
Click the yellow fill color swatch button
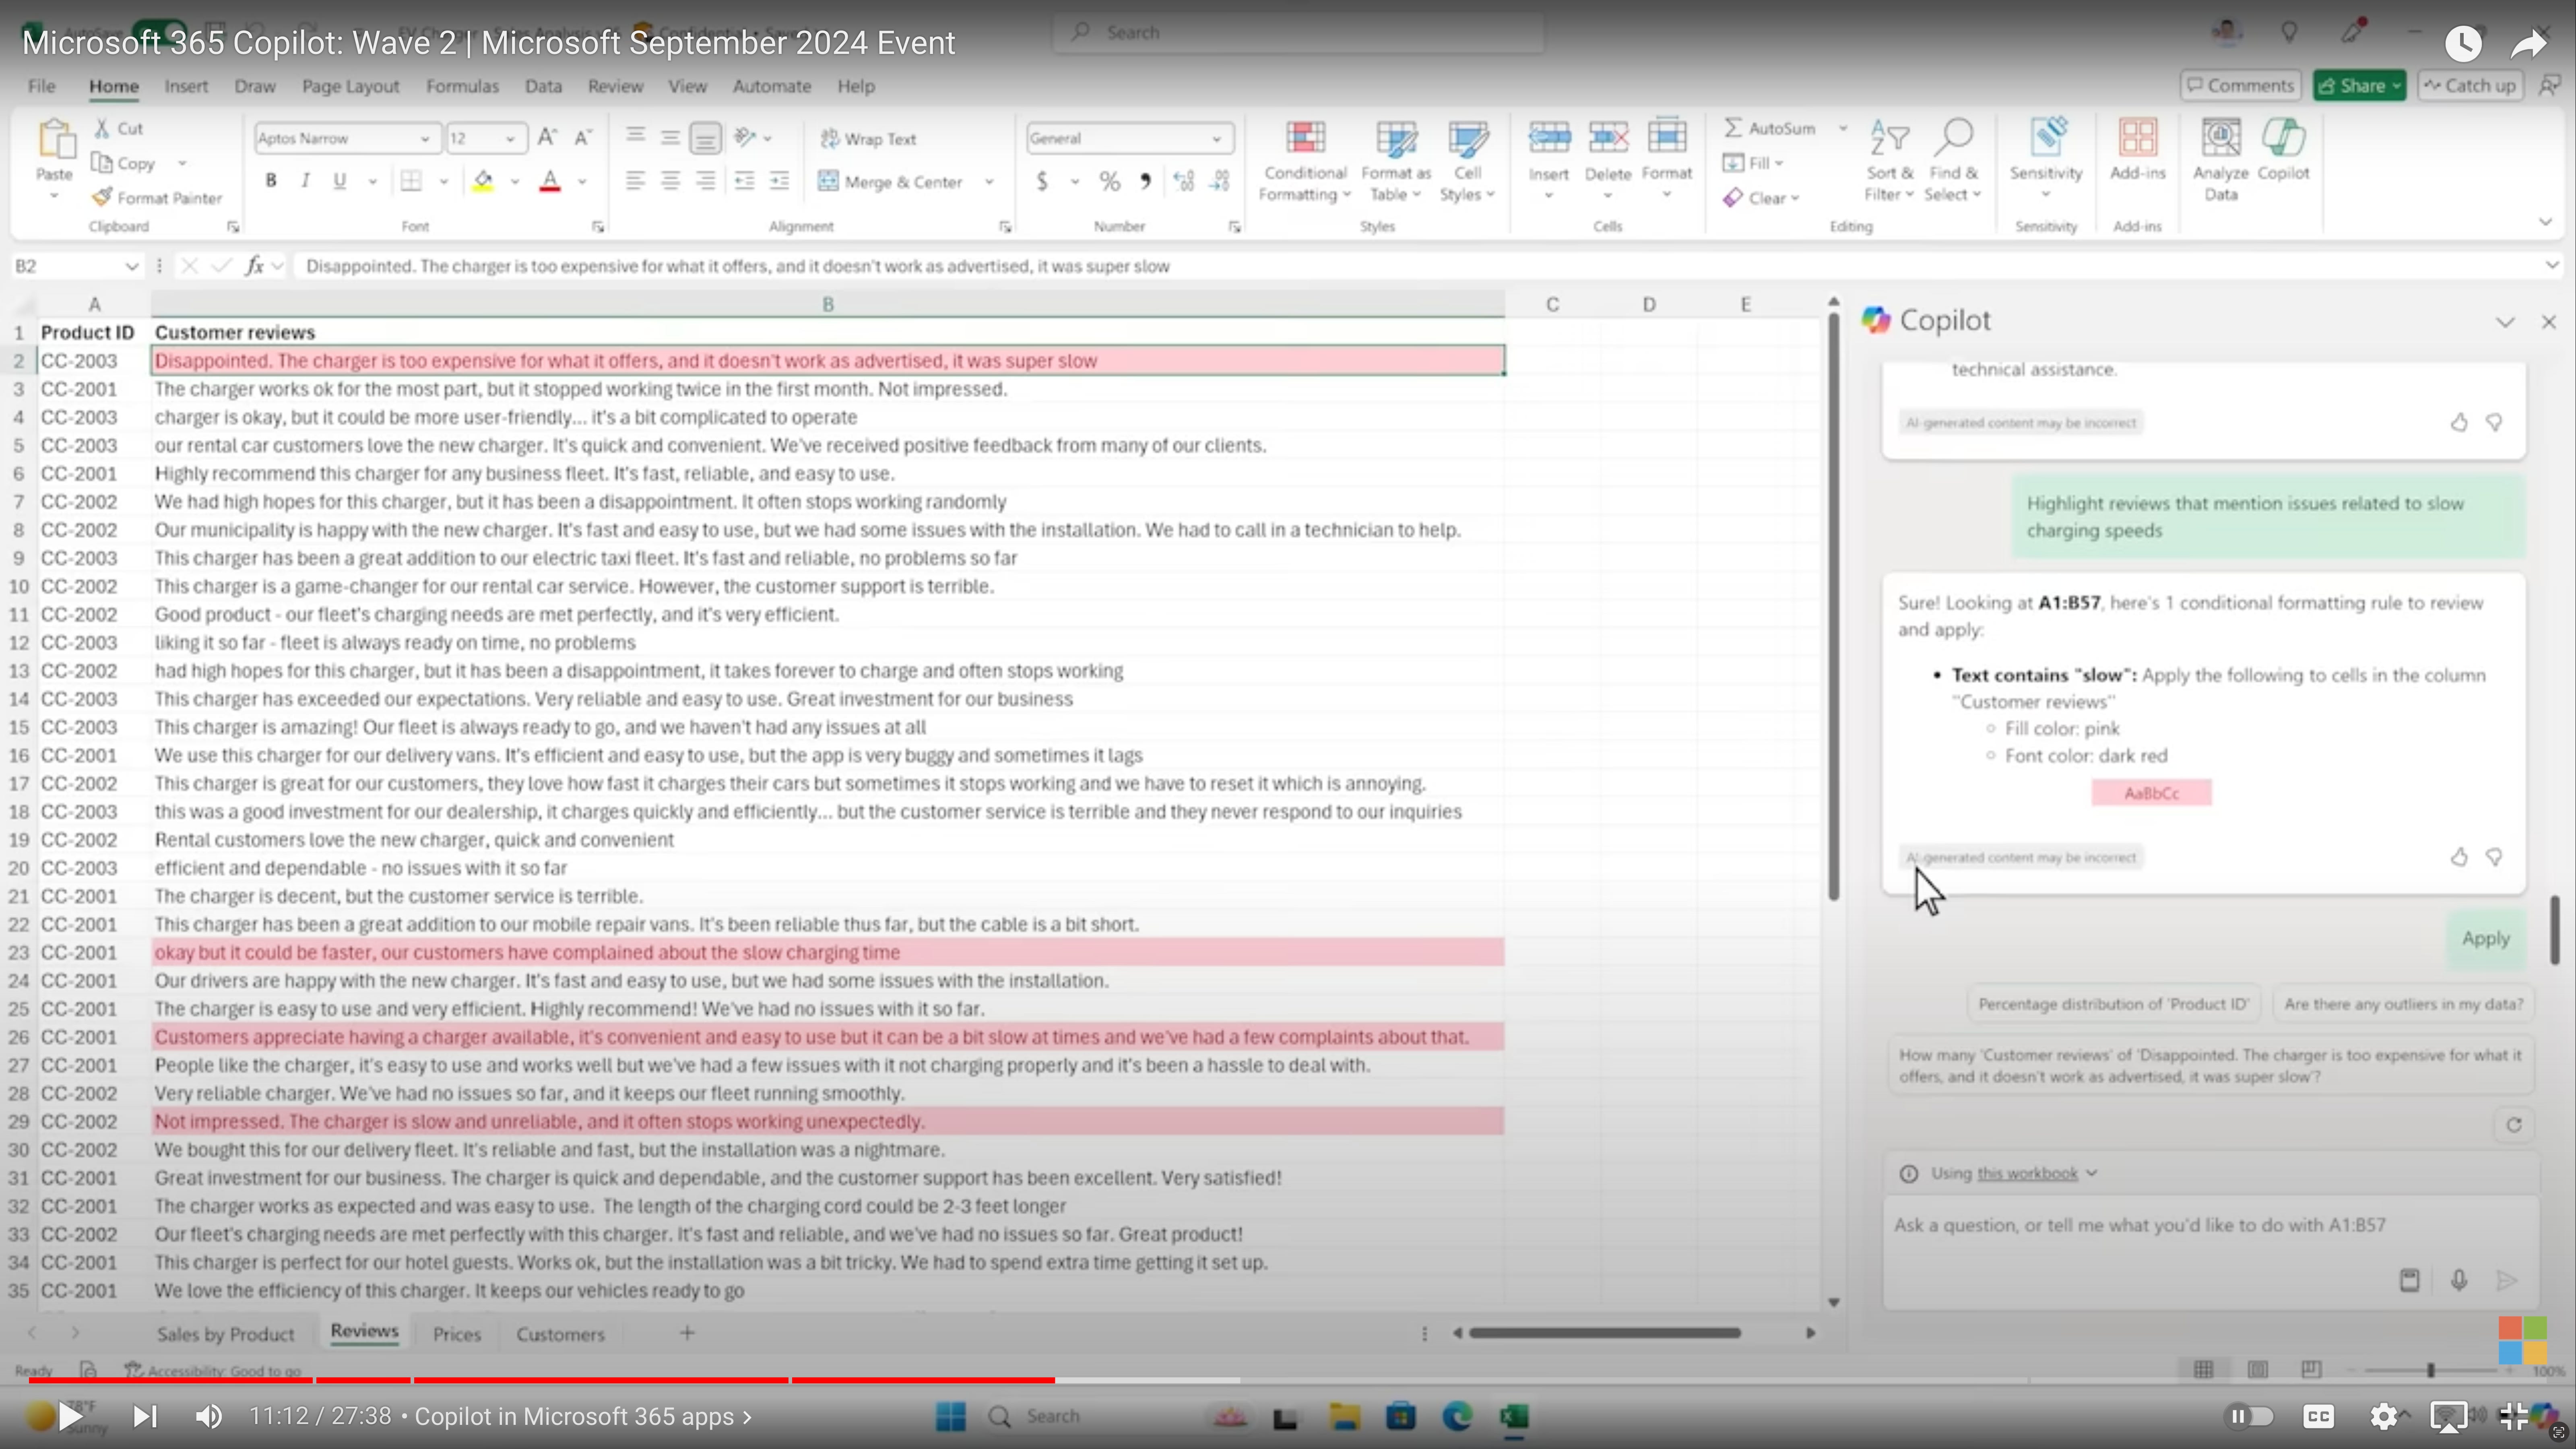coord(483,181)
